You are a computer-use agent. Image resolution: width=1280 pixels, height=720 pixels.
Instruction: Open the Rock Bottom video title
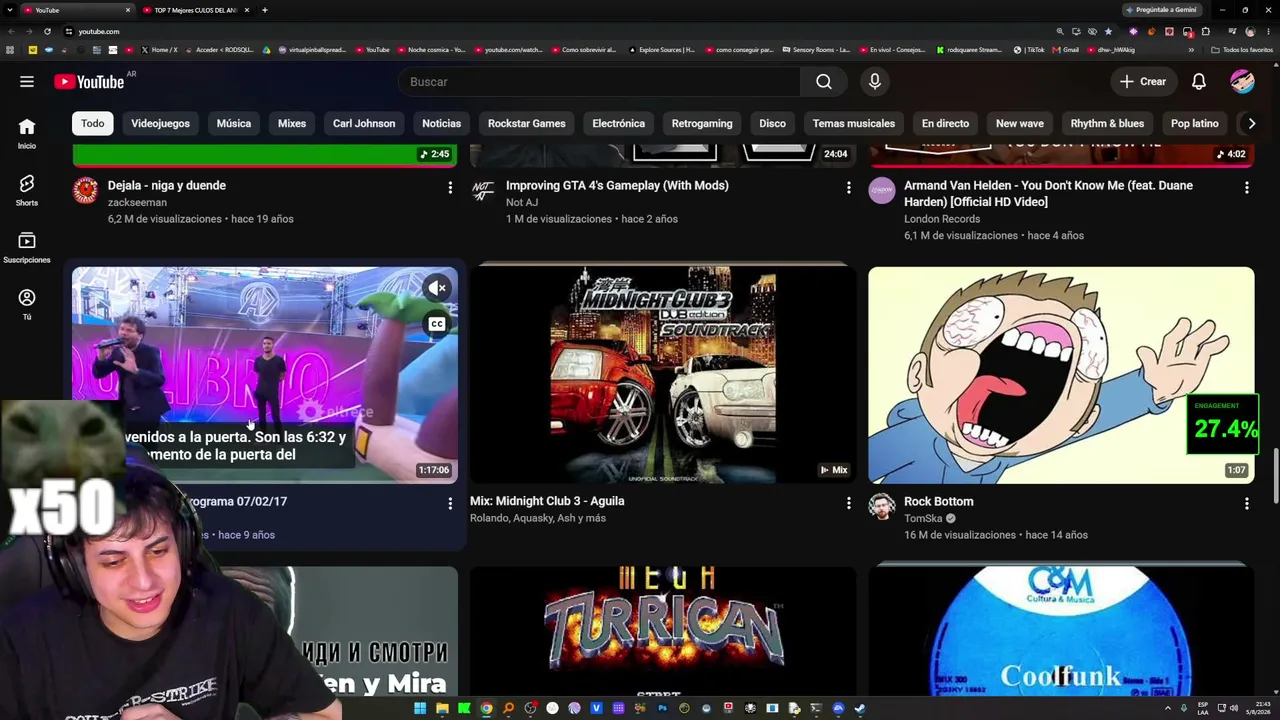tap(939, 501)
